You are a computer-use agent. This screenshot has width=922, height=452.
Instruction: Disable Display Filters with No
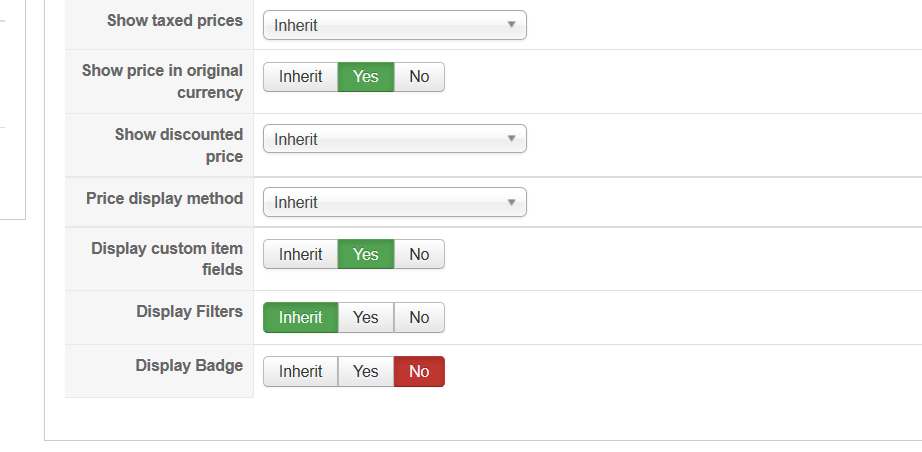click(x=419, y=317)
